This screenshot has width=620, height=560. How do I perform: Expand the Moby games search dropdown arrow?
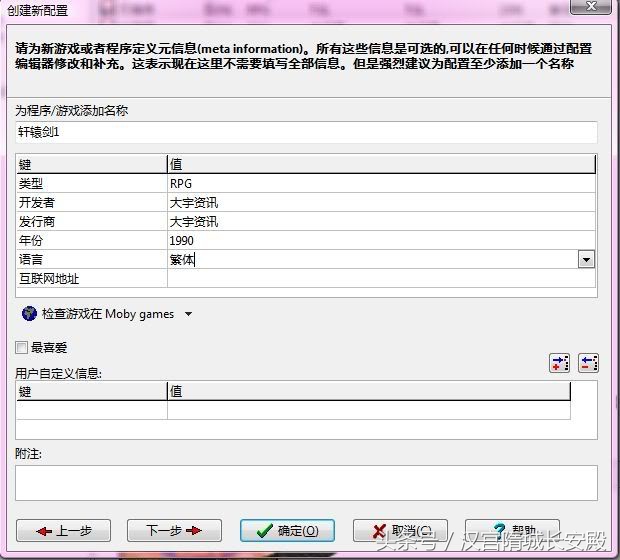(x=188, y=314)
